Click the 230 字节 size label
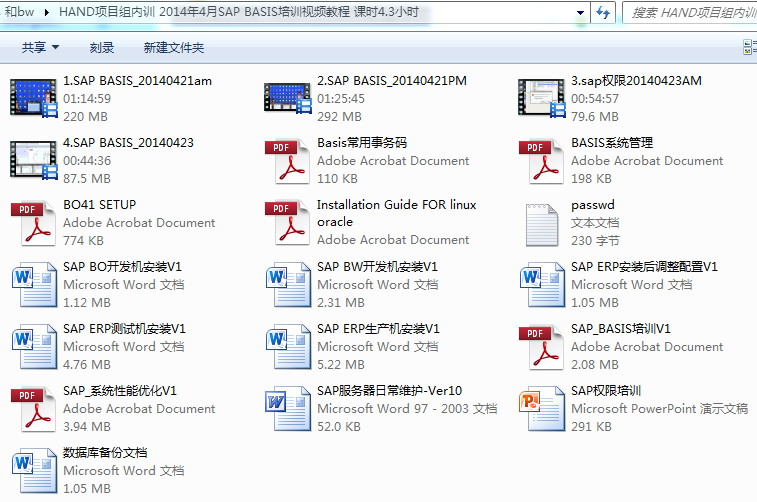The width and height of the screenshot is (757, 502). (x=595, y=240)
